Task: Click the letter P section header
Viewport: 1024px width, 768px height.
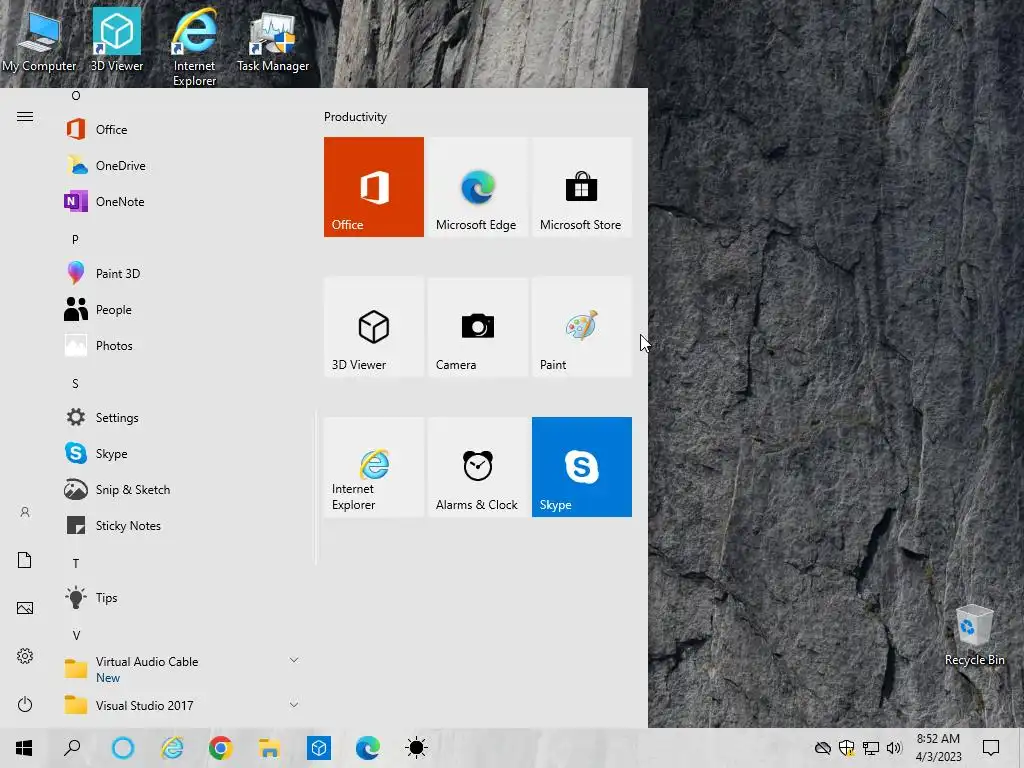Action: pyautogui.click(x=76, y=240)
